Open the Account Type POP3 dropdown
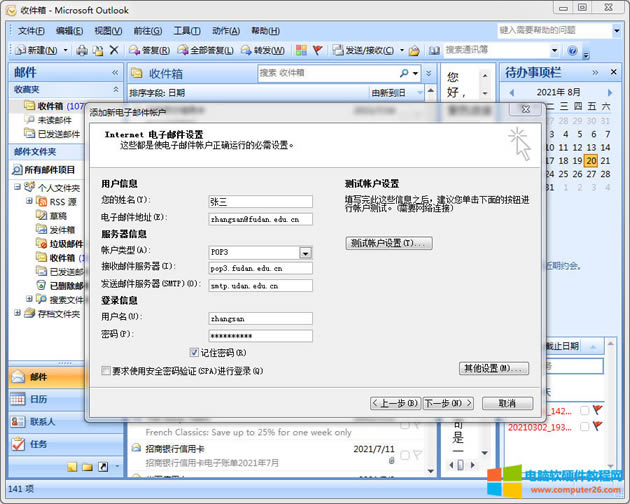 [x=305, y=253]
